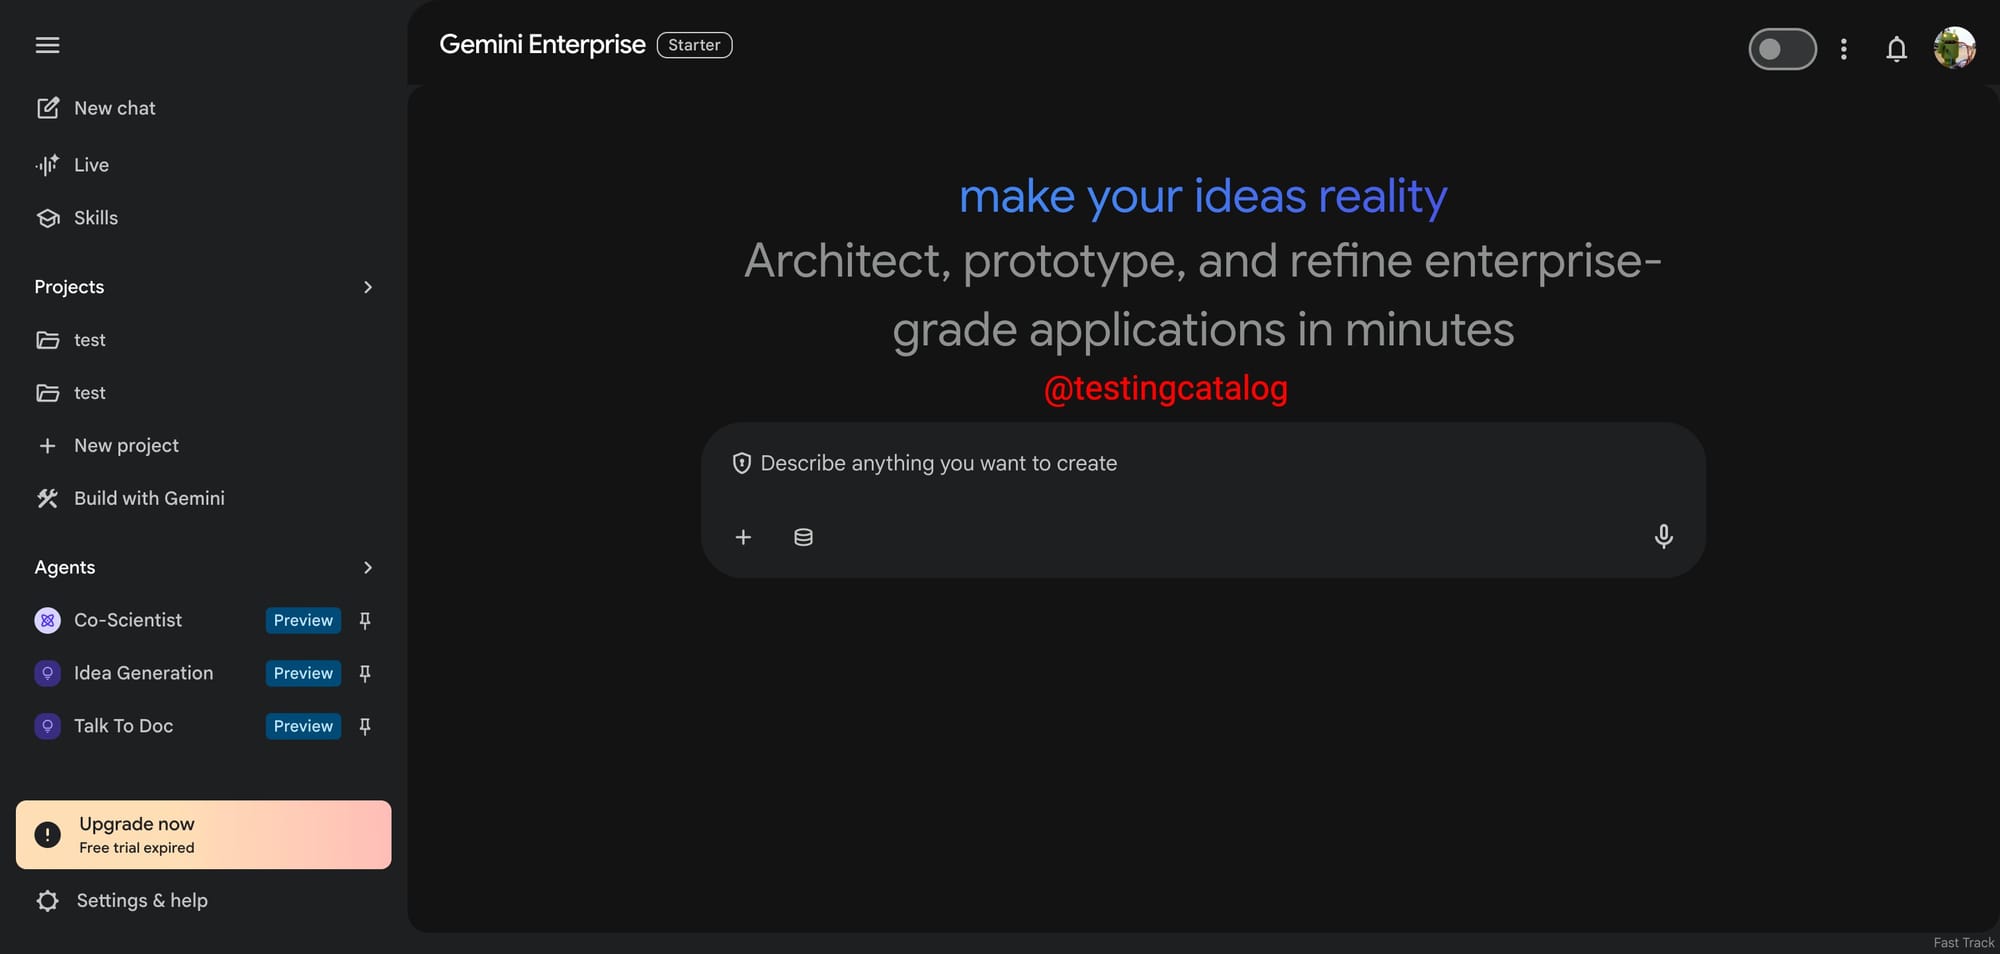Open the three-dot more options menu

[x=1843, y=49]
